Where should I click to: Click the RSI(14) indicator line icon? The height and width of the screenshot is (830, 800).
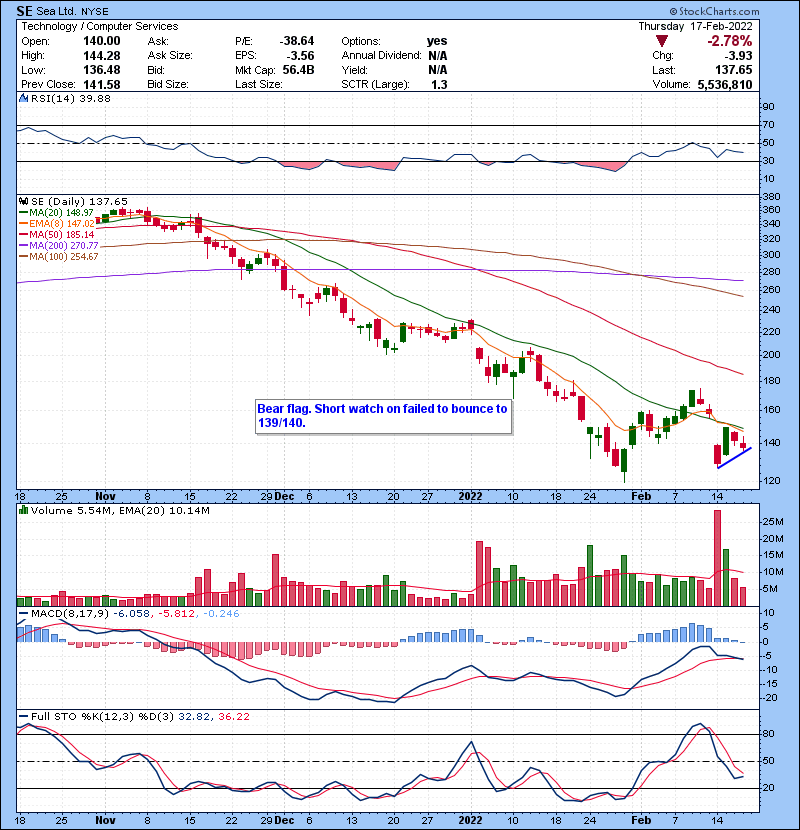pyautogui.click(x=23, y=98)
